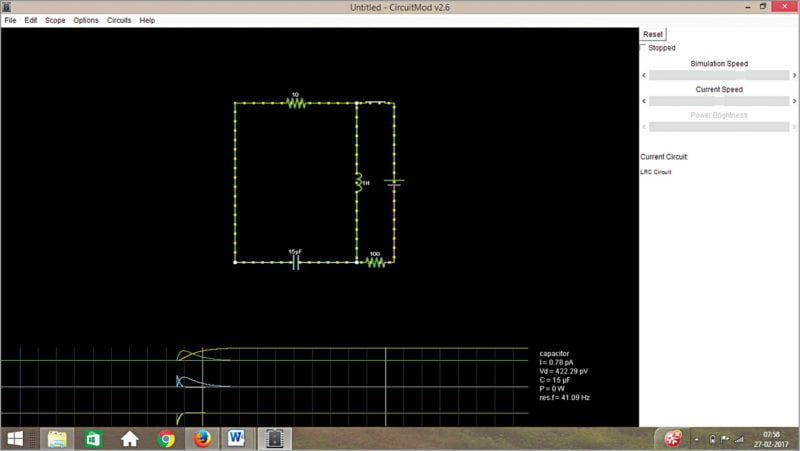The width and height of the screenshot is (800, 451).
Task: Click the 15µF capacitor symbol
Action: pos(296,262)
